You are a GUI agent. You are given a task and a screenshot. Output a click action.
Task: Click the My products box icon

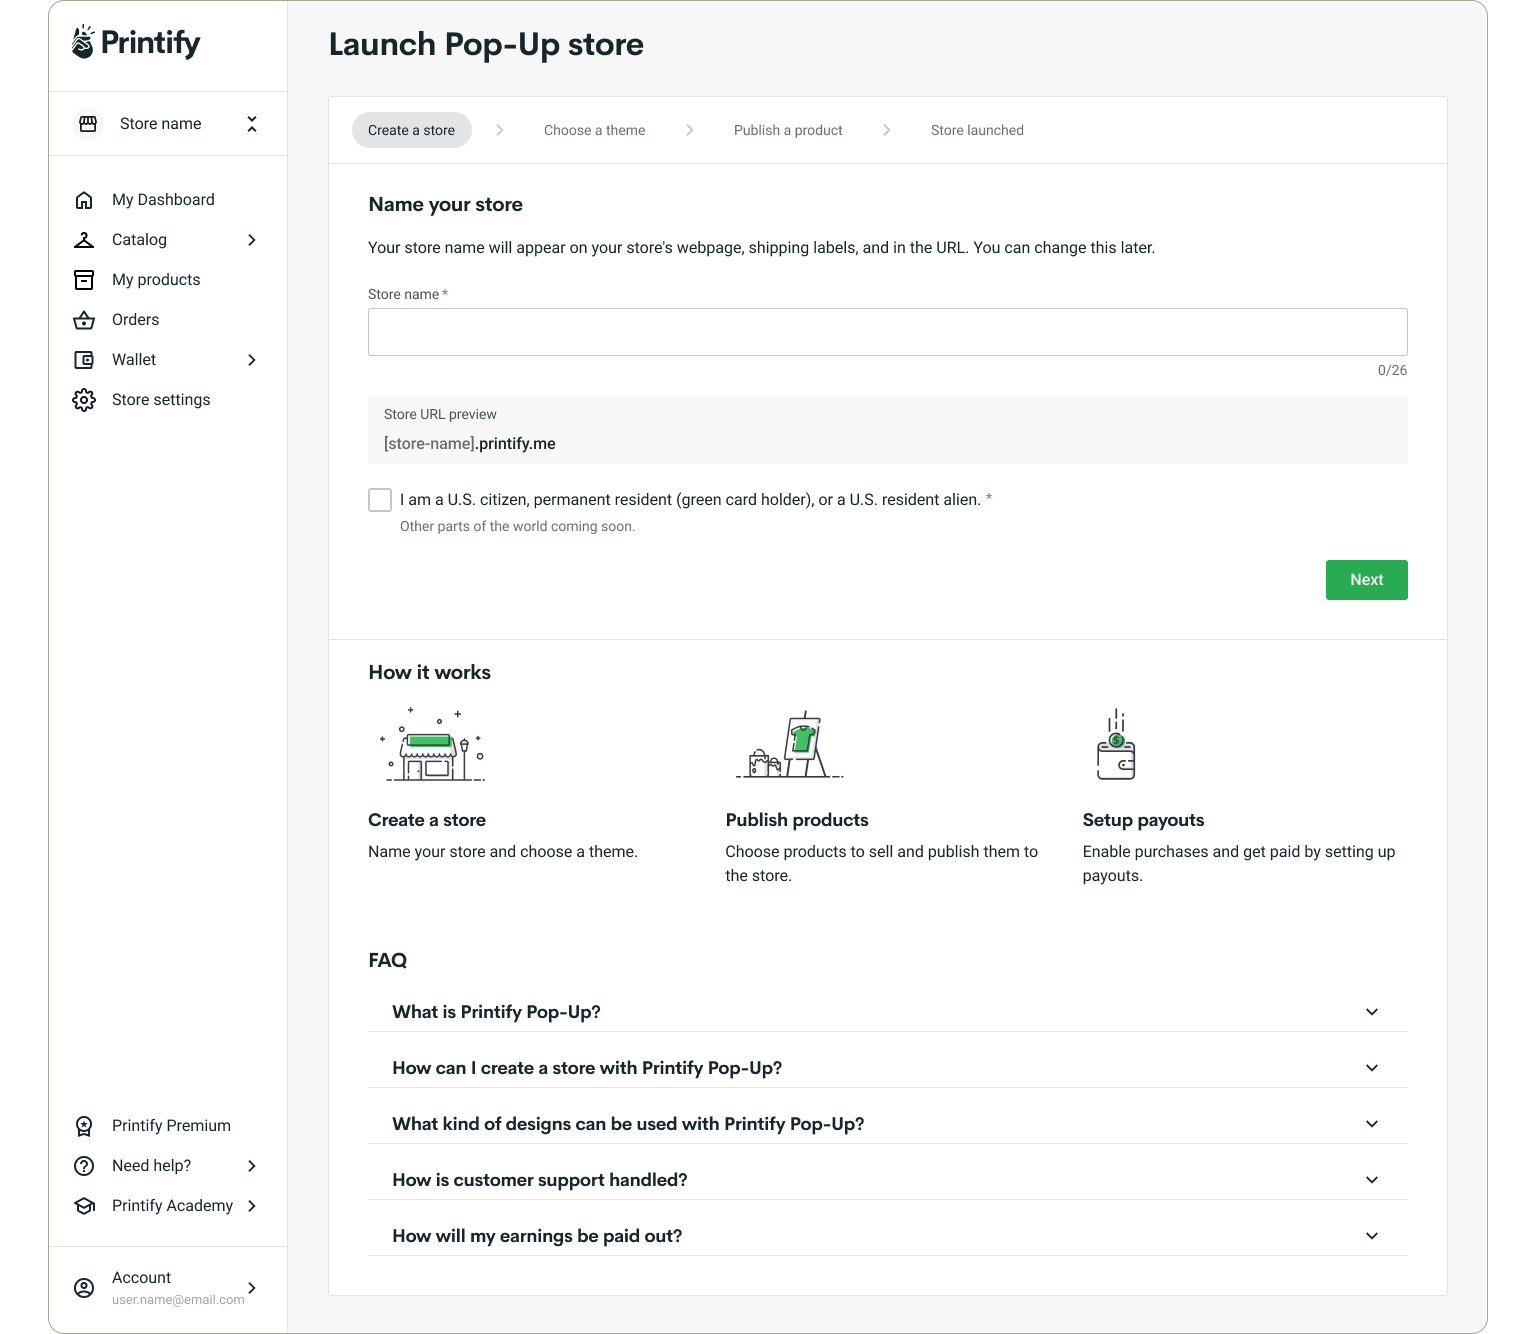tap(84, 280)
